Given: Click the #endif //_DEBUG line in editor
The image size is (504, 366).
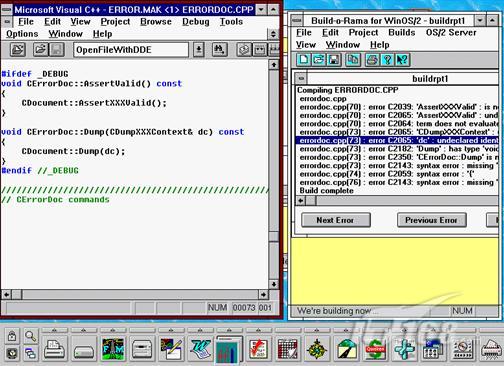Looking at the screenshot, I should [40, 171].
